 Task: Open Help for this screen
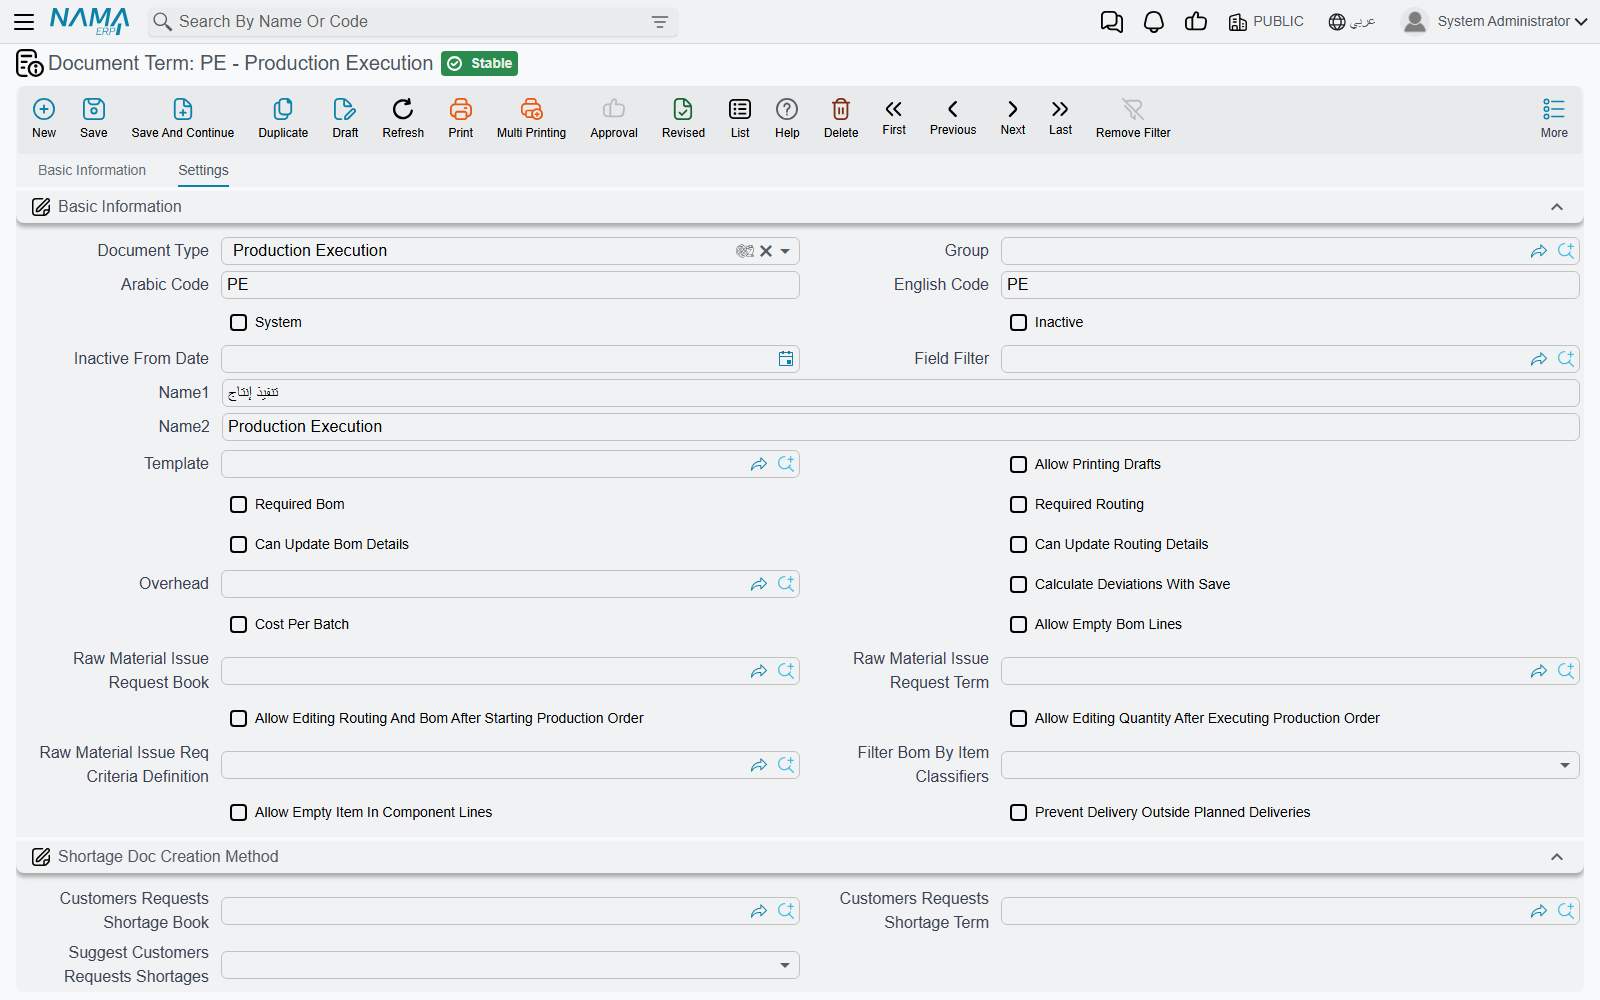click(x=787, y=118)
